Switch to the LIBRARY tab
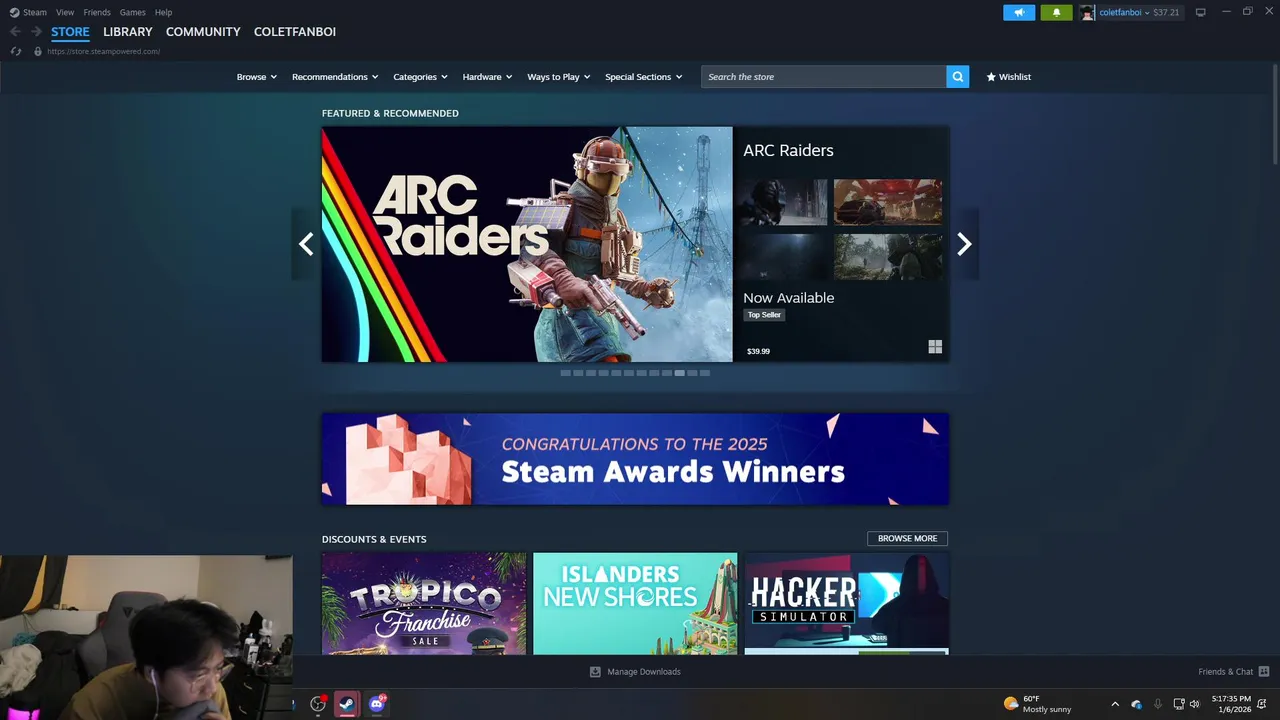The height and width of the screenshot is (720, 1280). pyautogui.click(x=128, y=32)
